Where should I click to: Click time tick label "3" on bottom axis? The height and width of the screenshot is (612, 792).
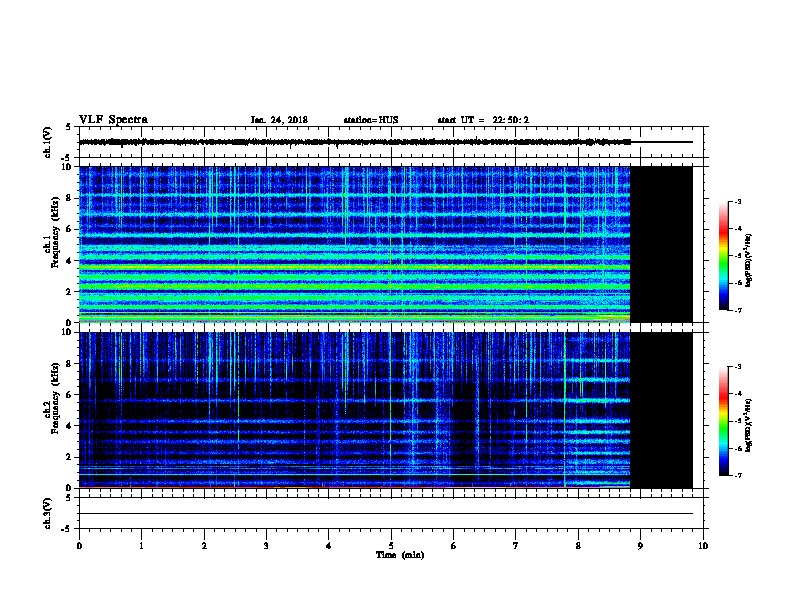pos(266,546)
